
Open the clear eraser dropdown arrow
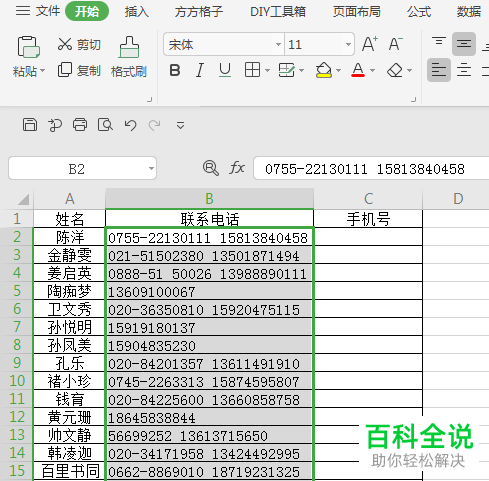[x=410, y=71]
